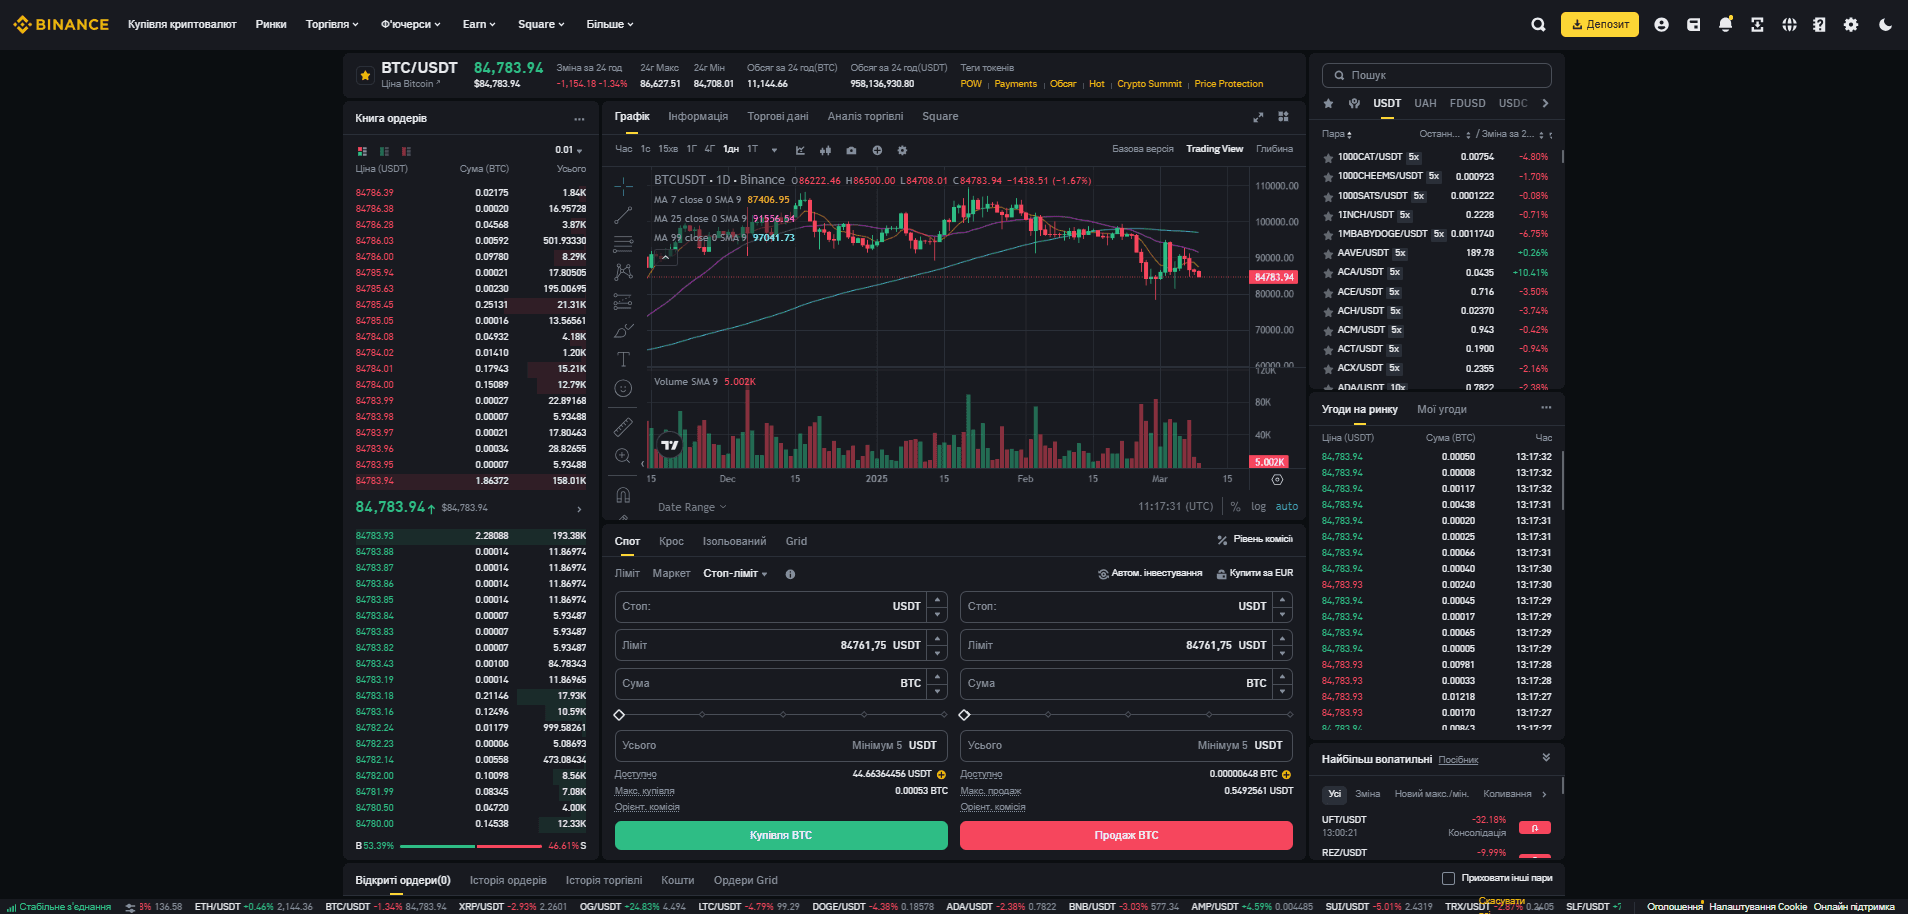
Task: Favorite 1INCH/USDT pair star
Action: (1328, 215)
